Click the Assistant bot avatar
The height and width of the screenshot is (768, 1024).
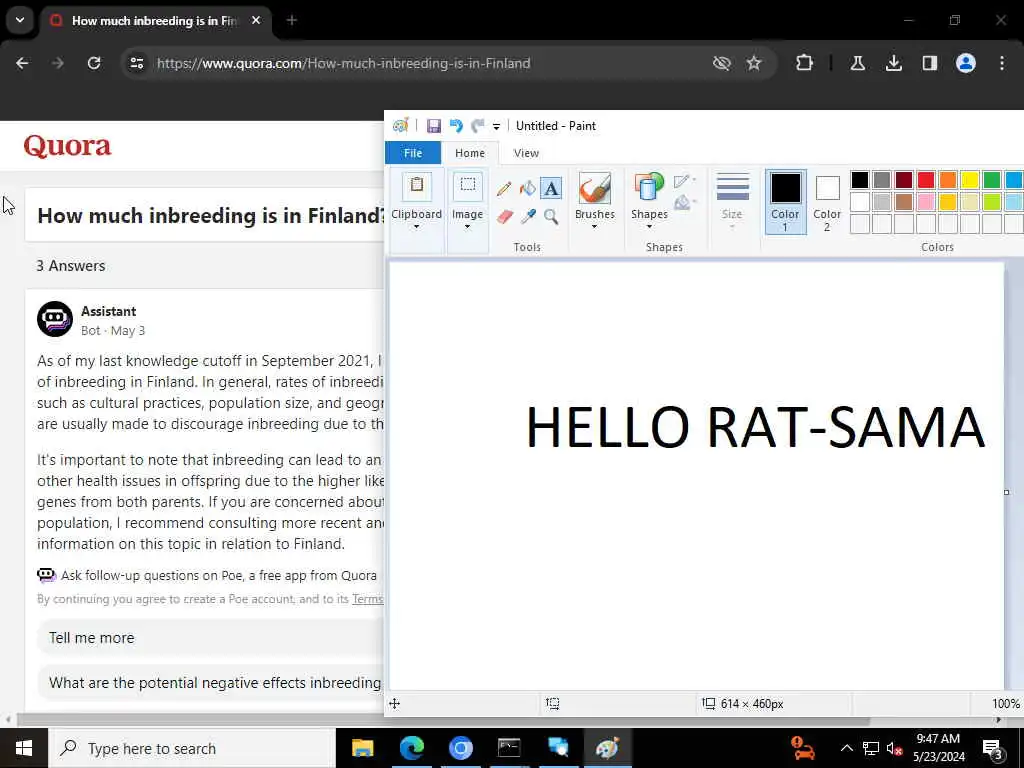(55, 319)
